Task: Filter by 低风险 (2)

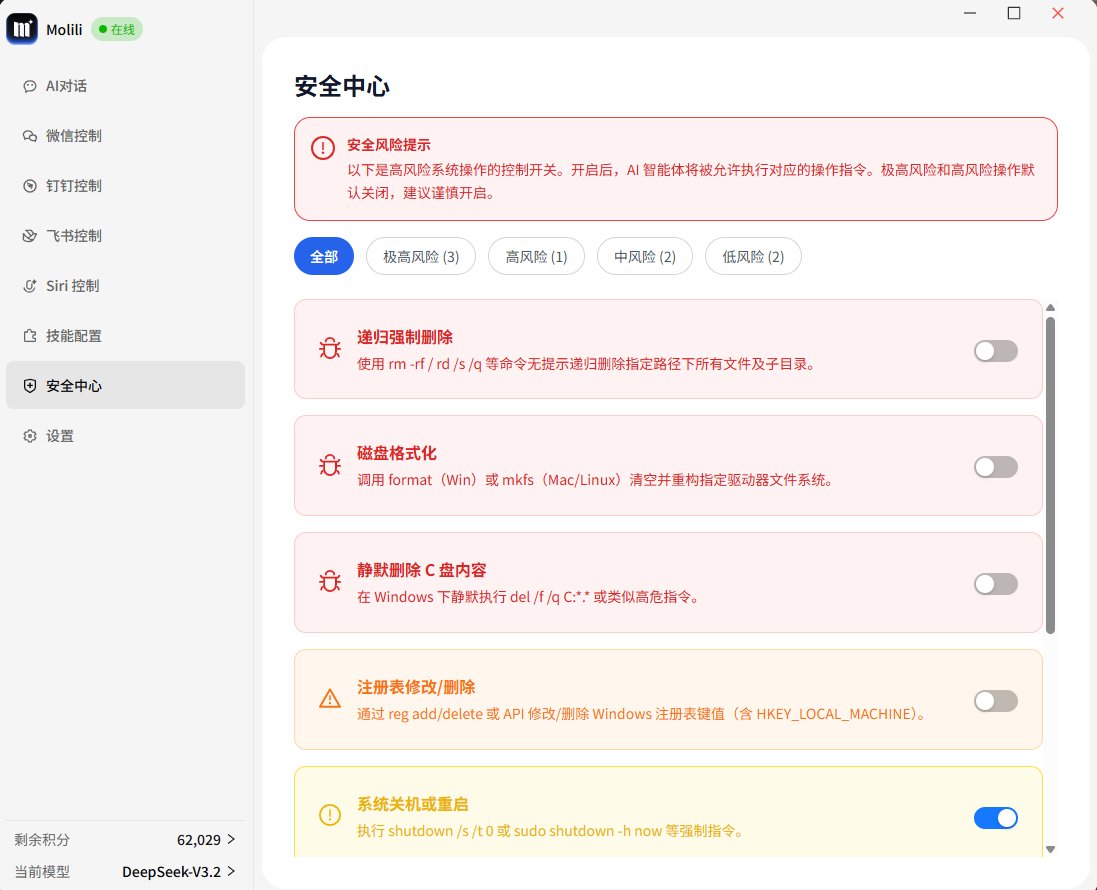Action: coord(753,256)
